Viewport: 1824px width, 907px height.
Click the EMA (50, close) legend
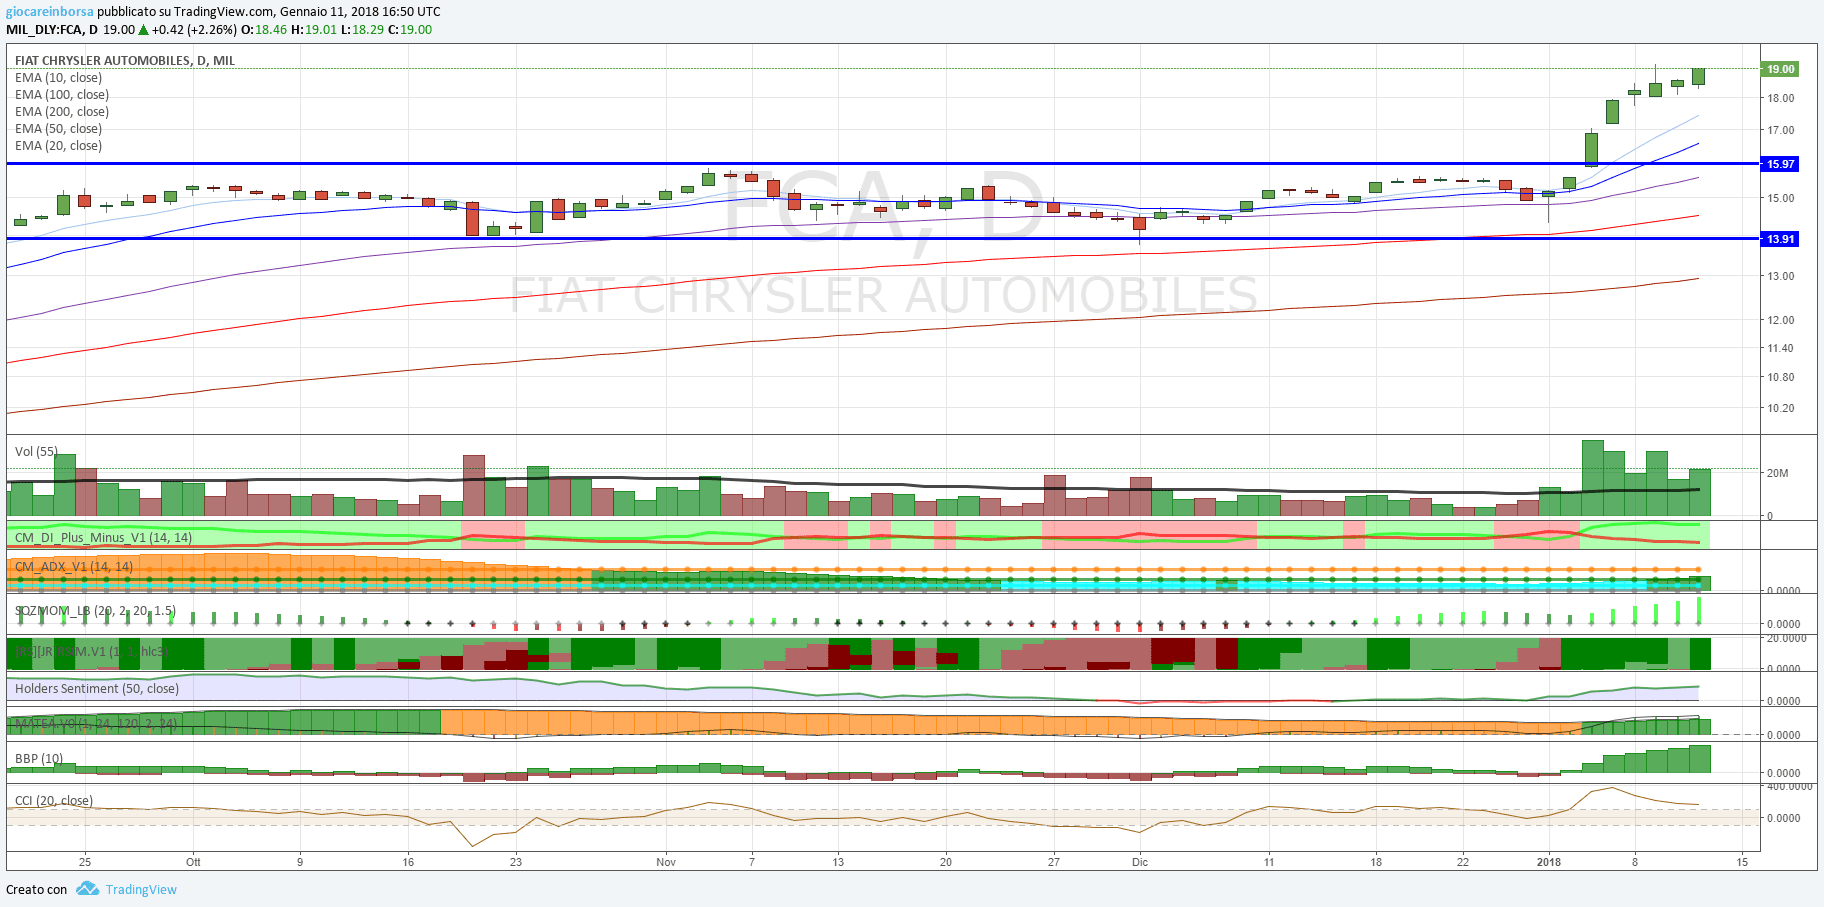point(58,129)
